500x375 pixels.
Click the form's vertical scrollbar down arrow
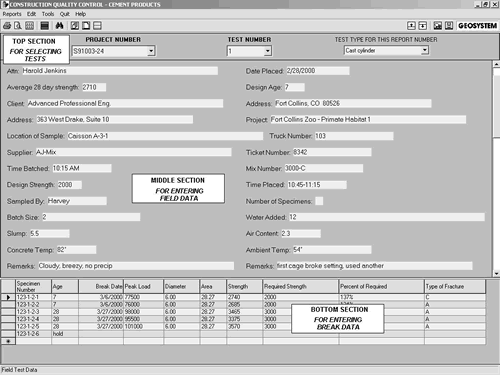click(496, 273)
